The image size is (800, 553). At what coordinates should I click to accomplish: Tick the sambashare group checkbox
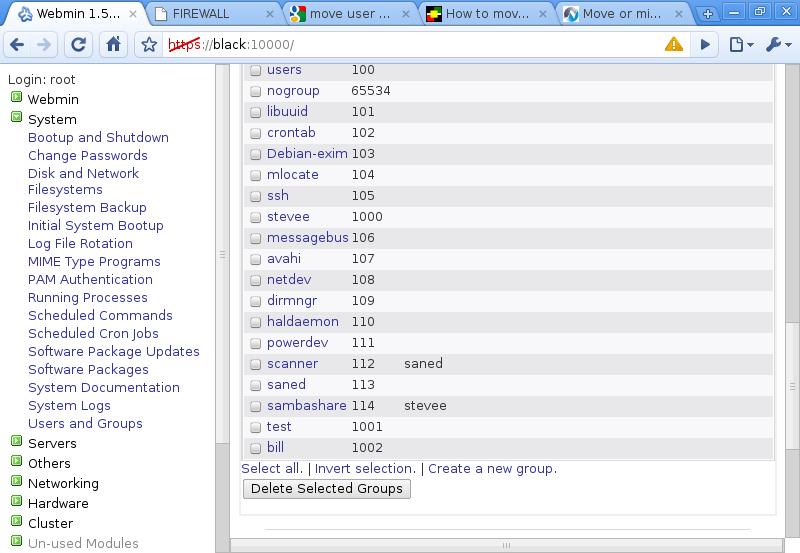255,406
